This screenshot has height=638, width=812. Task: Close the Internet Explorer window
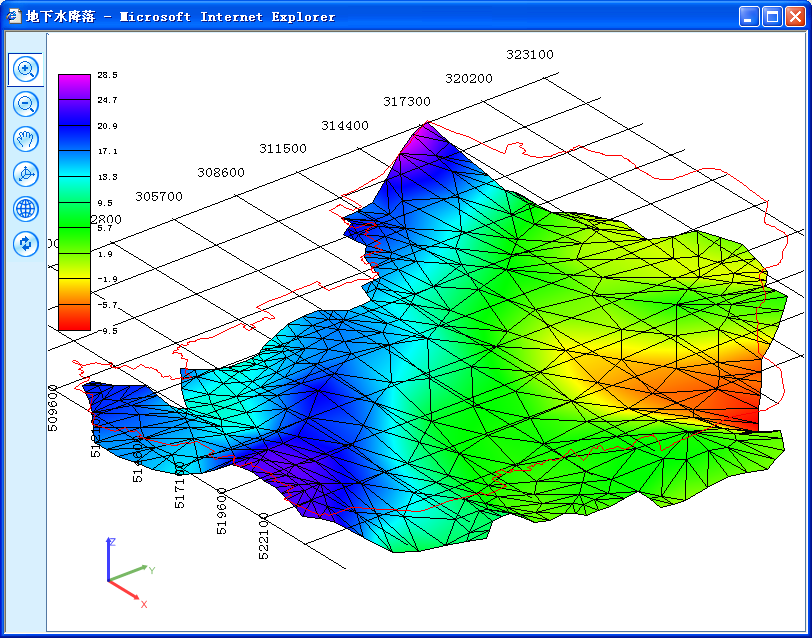click(x=795, y=17)
